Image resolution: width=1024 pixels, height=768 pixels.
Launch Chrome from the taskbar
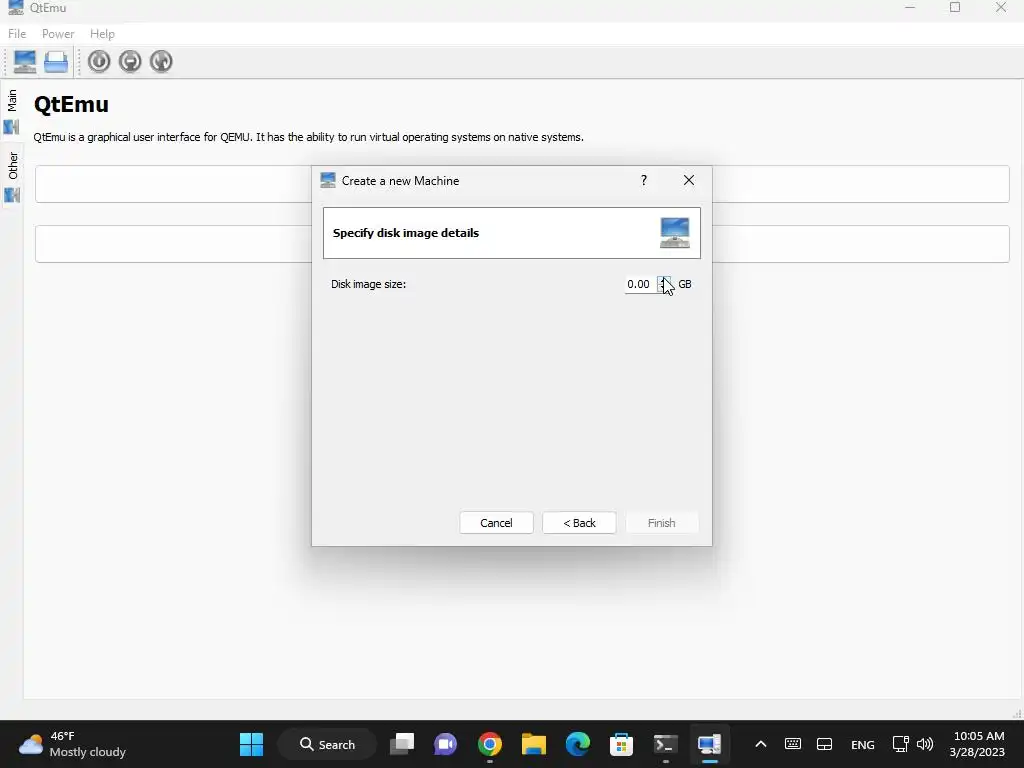pyautogui.click(x=490, y=744)
